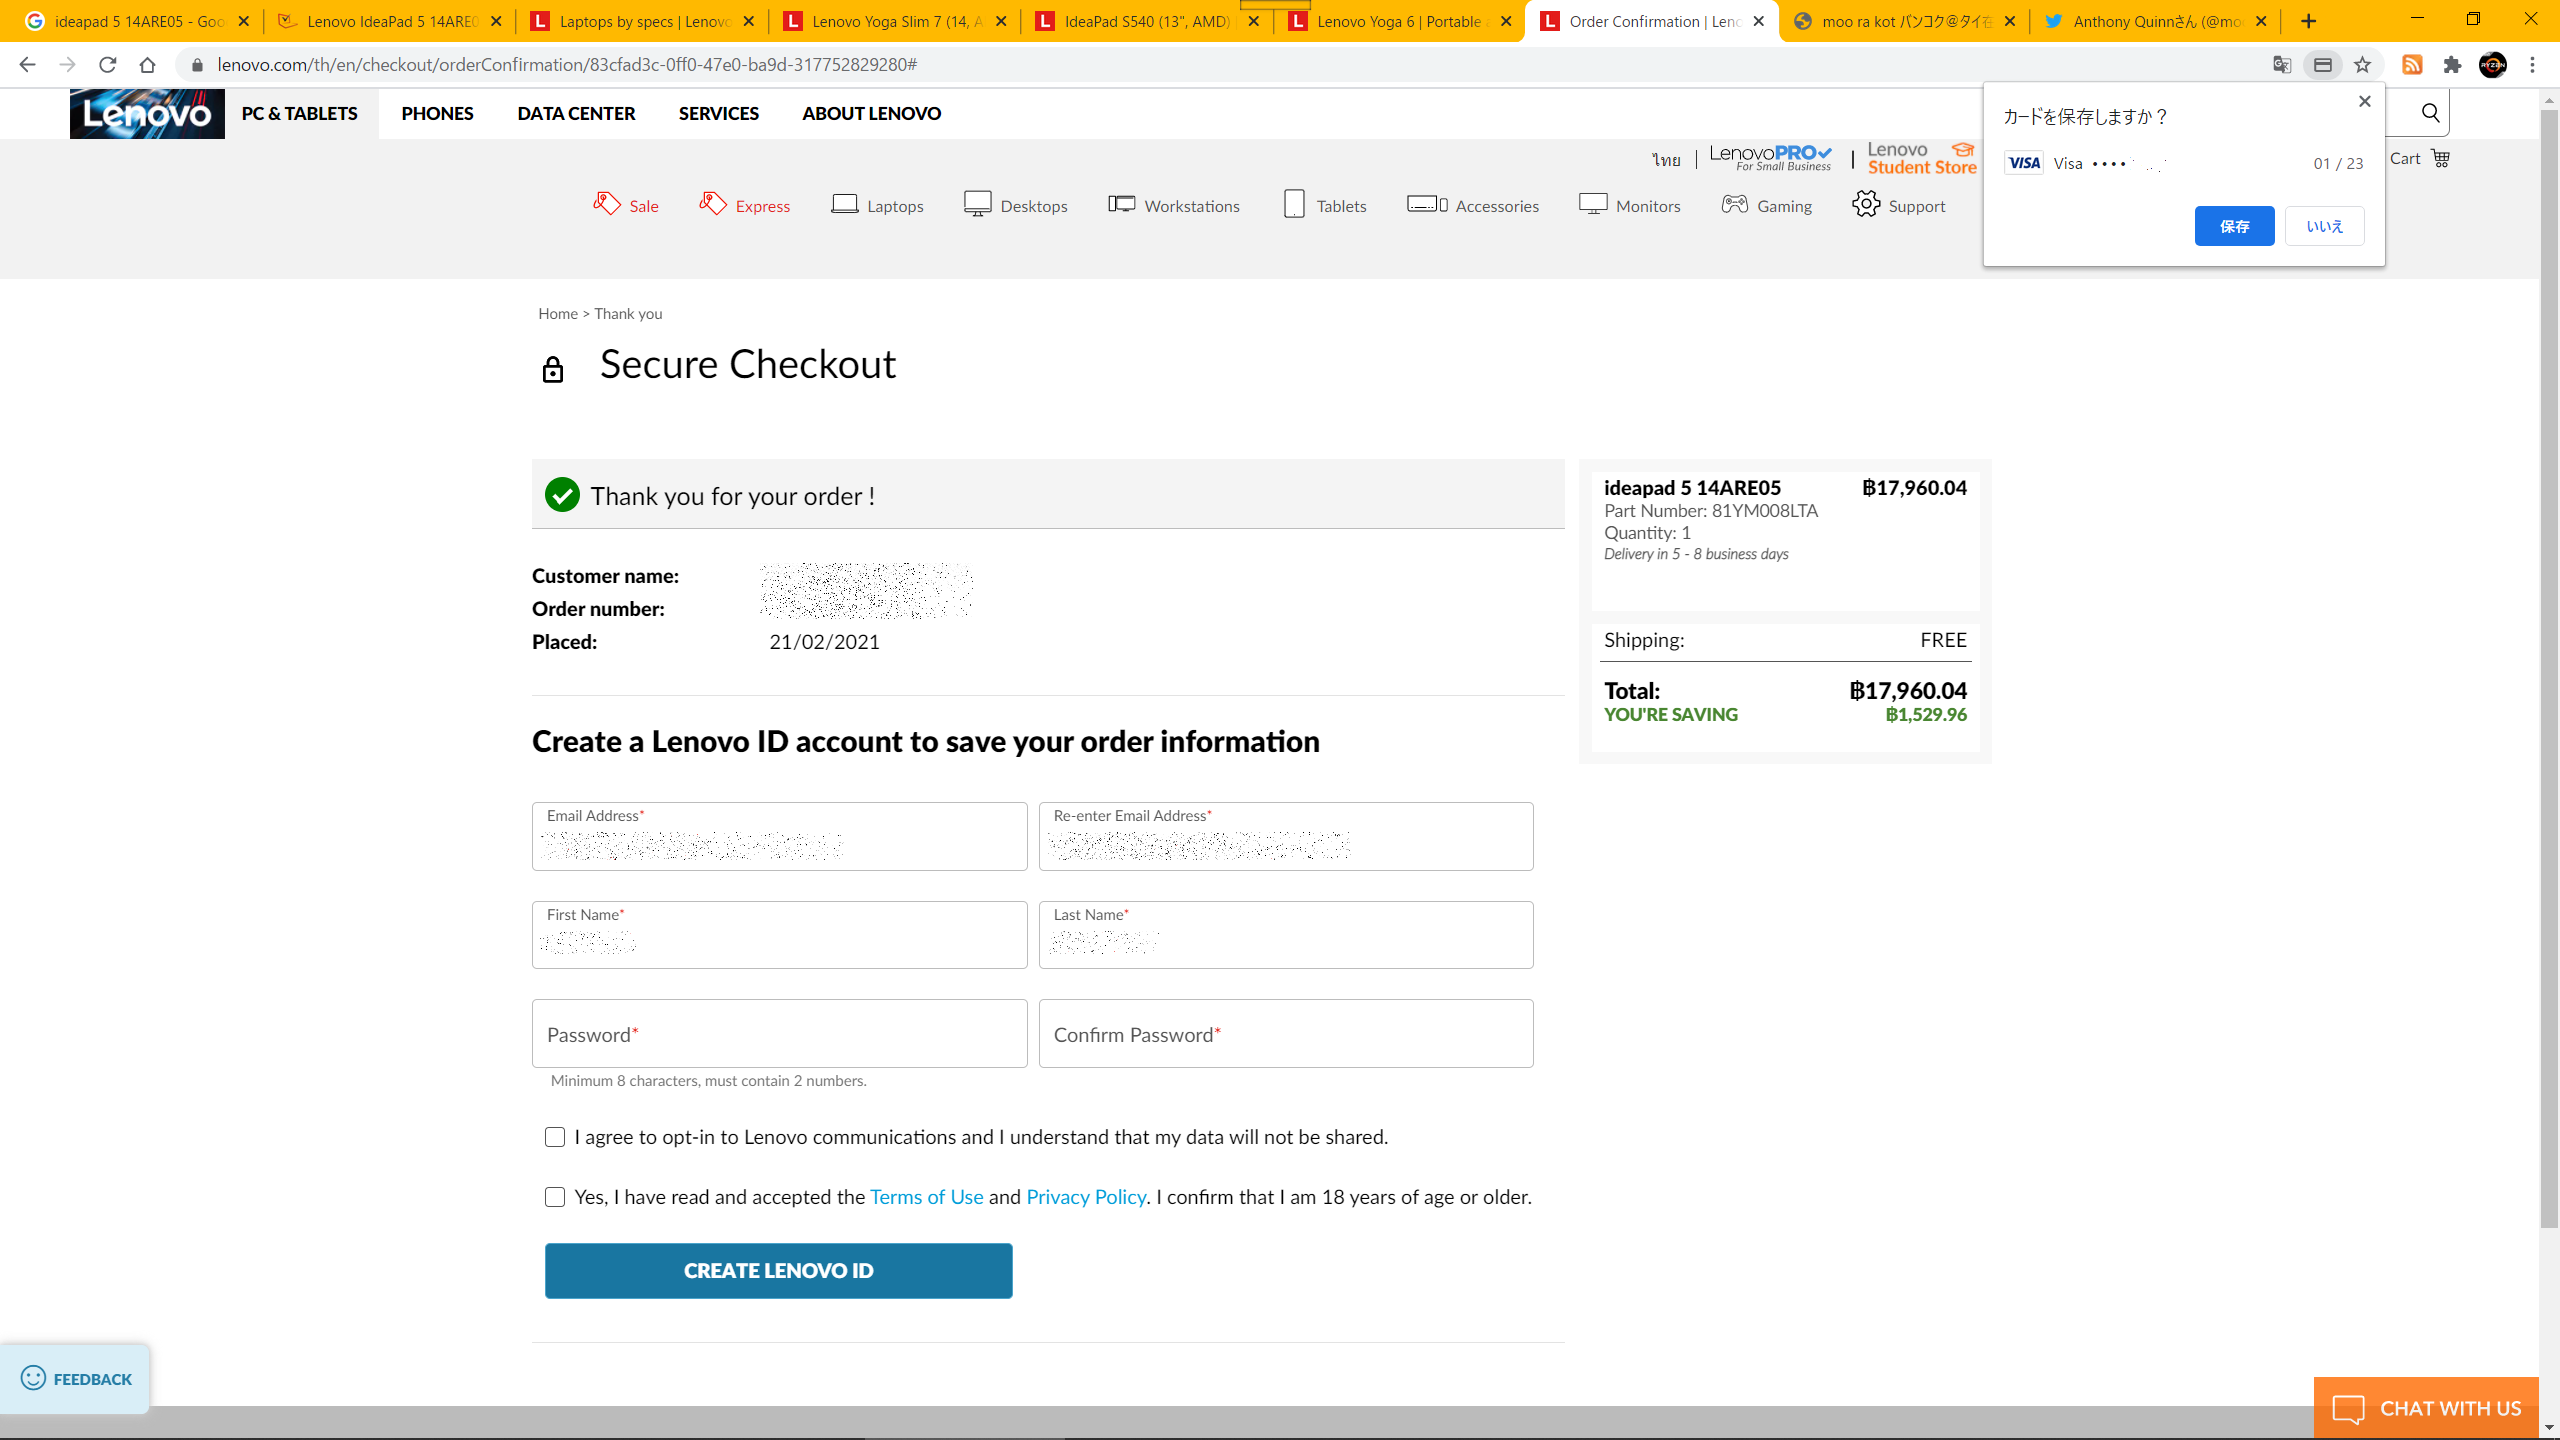Click the いいえ decline button

click(2324, 226)
